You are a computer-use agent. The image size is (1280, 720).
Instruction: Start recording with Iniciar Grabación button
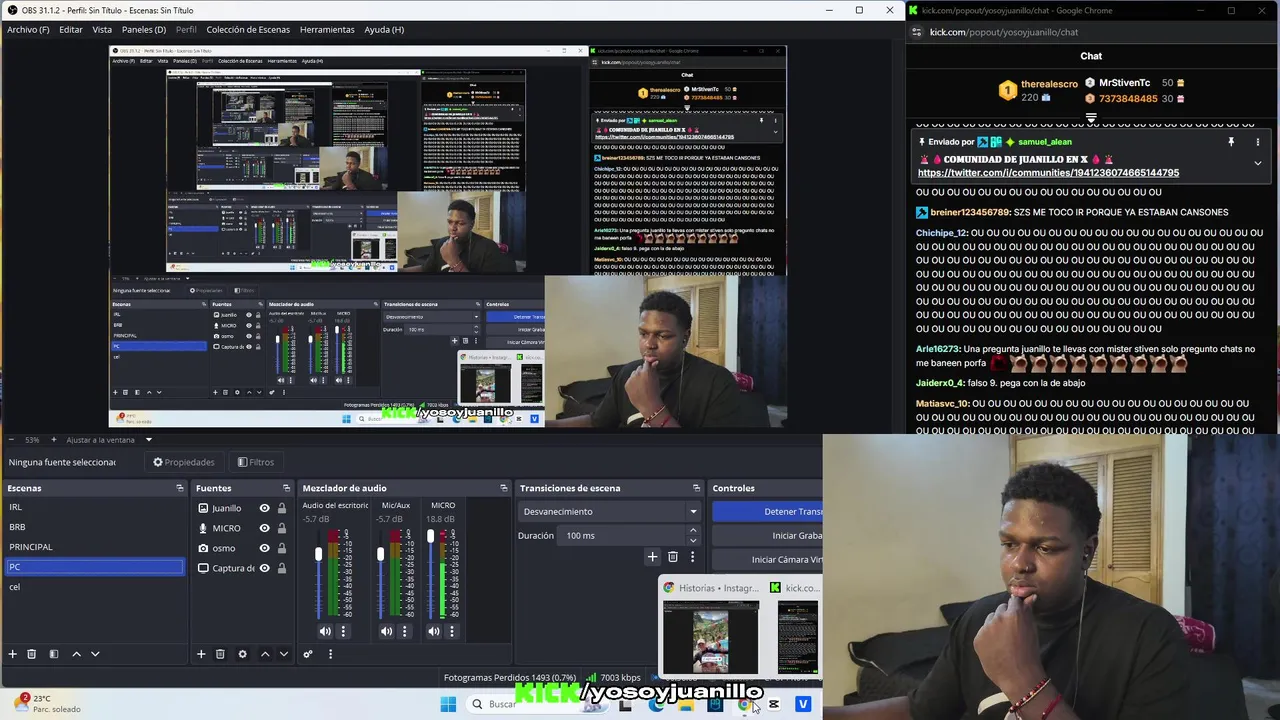tap(767, 535)
